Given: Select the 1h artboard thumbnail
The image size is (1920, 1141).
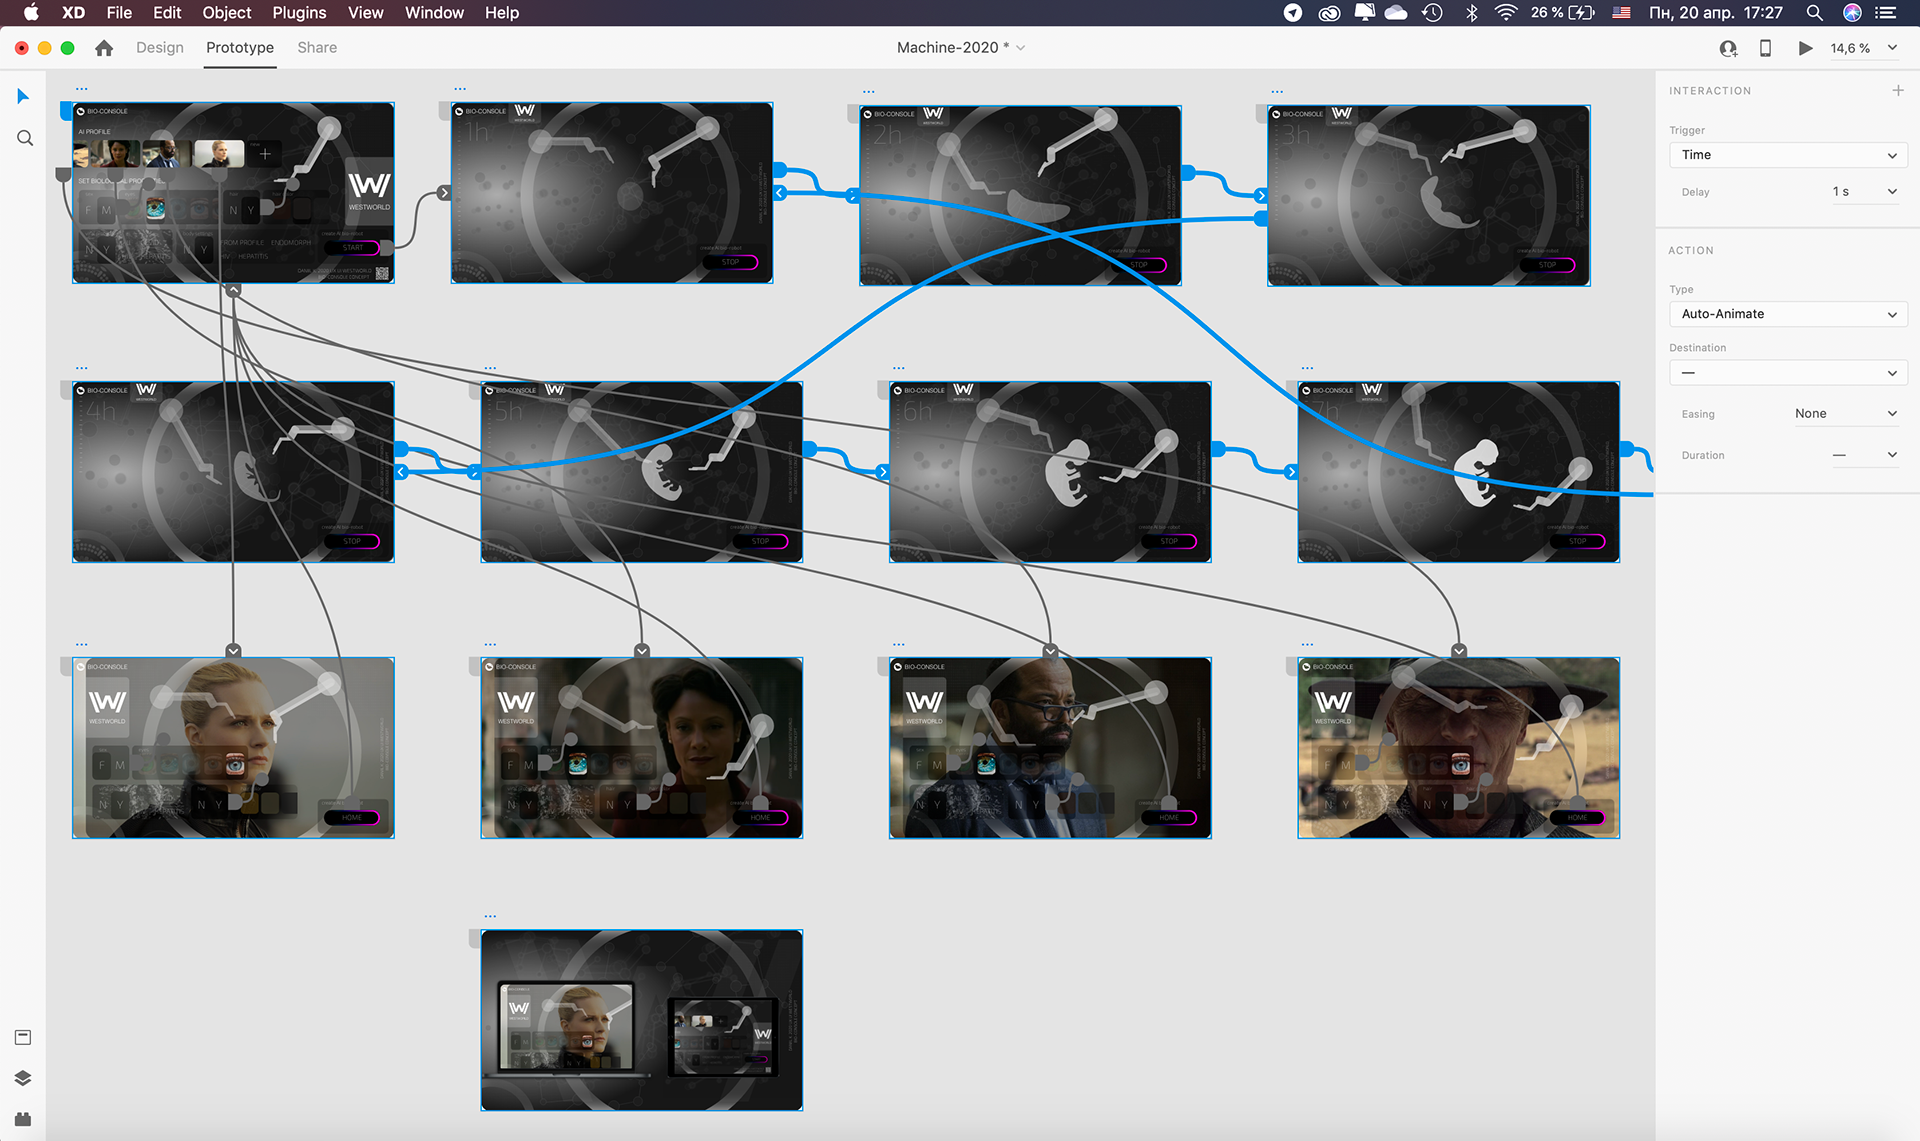Looking at the screenshot, I should point(612,192).
